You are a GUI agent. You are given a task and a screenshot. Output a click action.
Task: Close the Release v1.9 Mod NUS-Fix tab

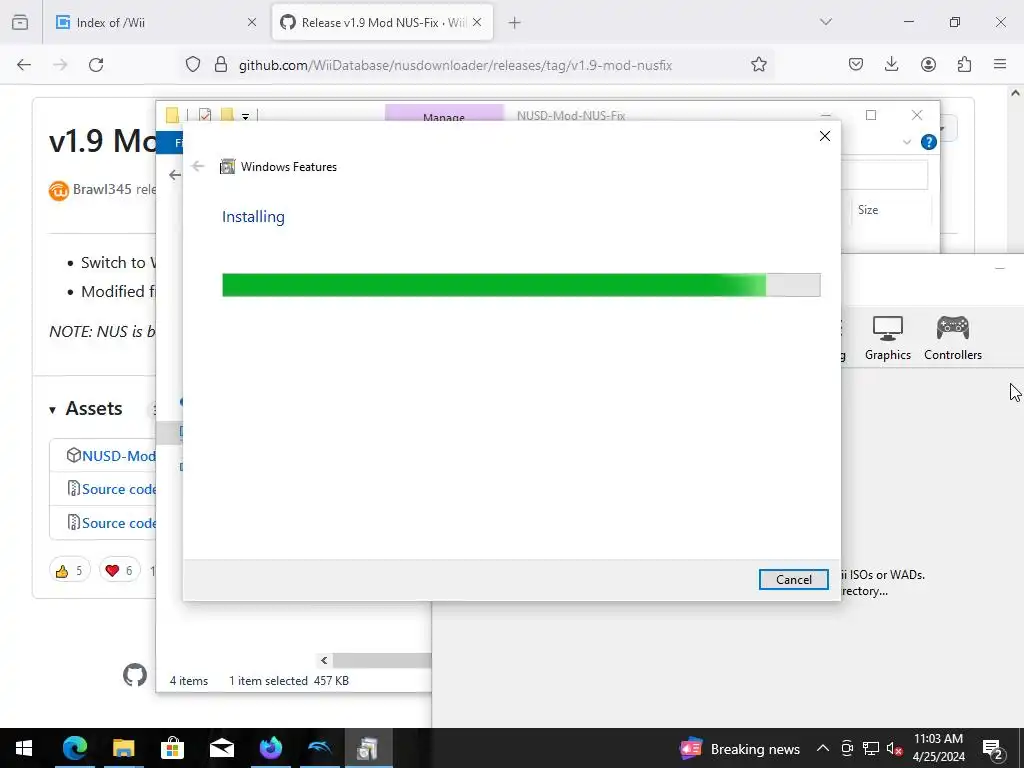[477, 22]
